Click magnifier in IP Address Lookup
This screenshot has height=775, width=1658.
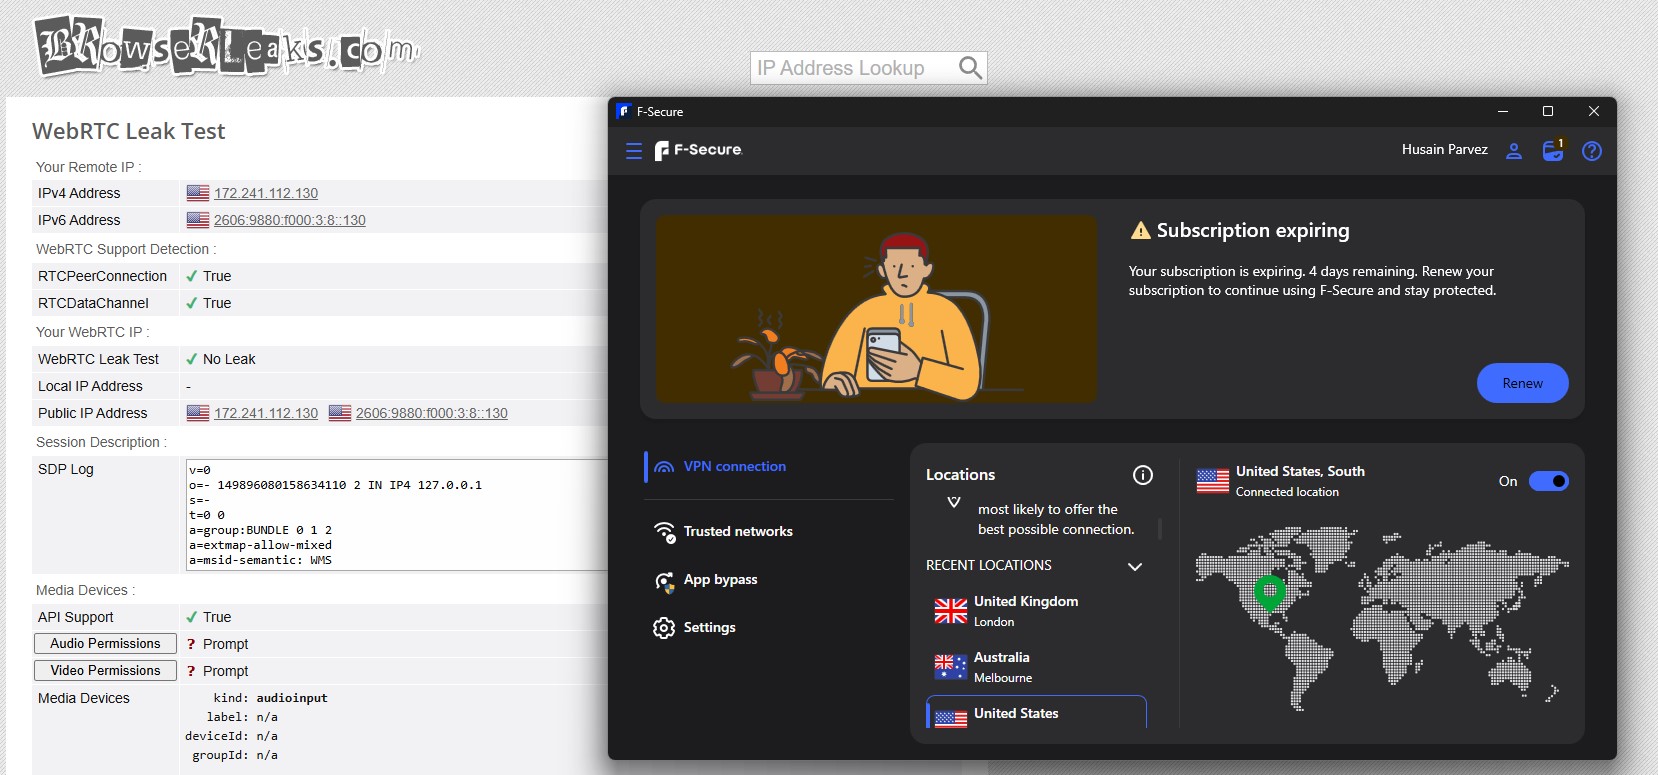point(970,68)
